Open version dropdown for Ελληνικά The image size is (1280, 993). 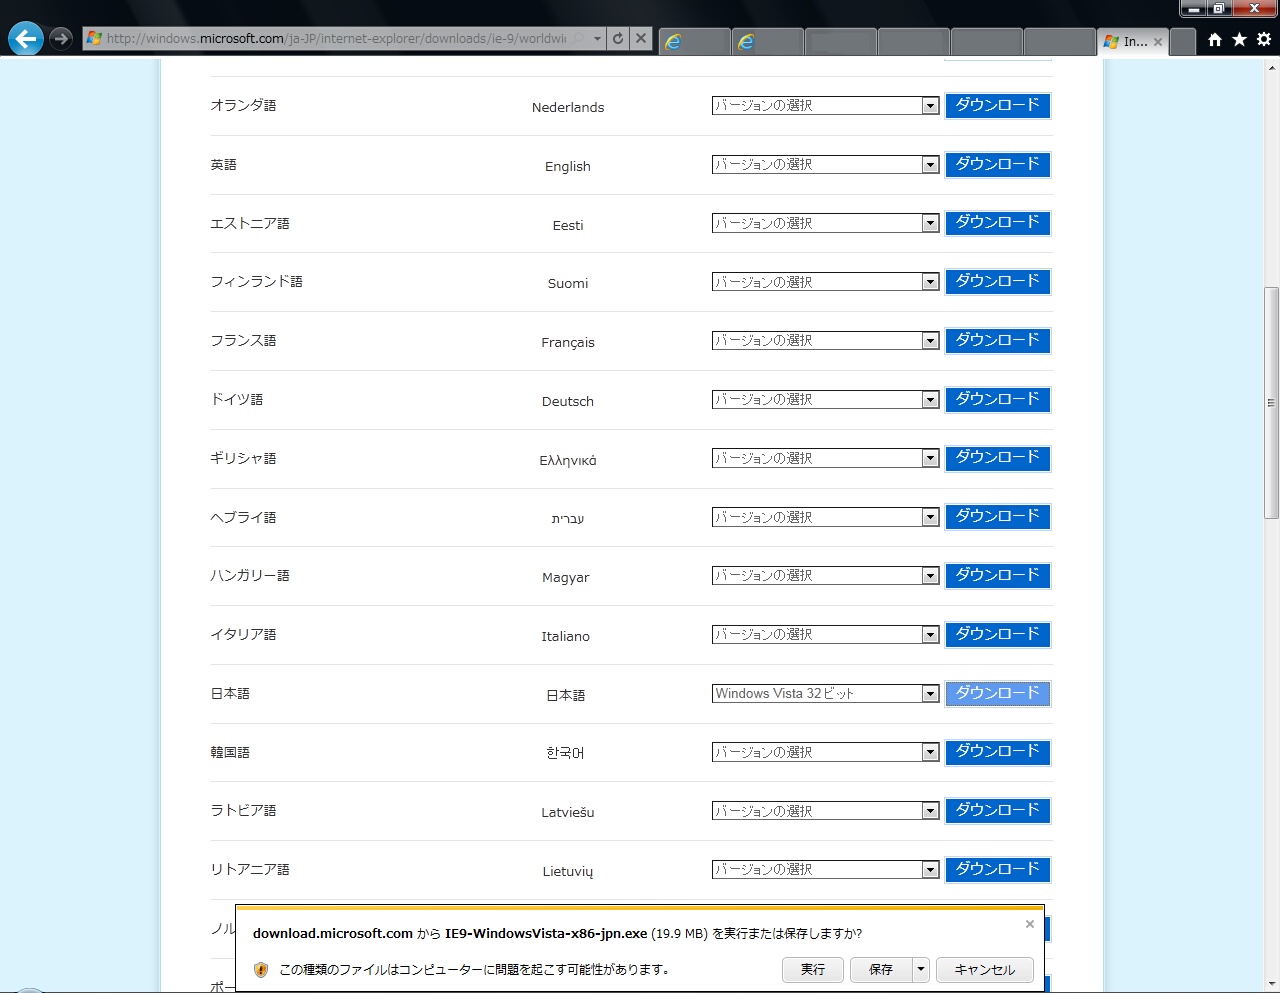tap(826, 458)
